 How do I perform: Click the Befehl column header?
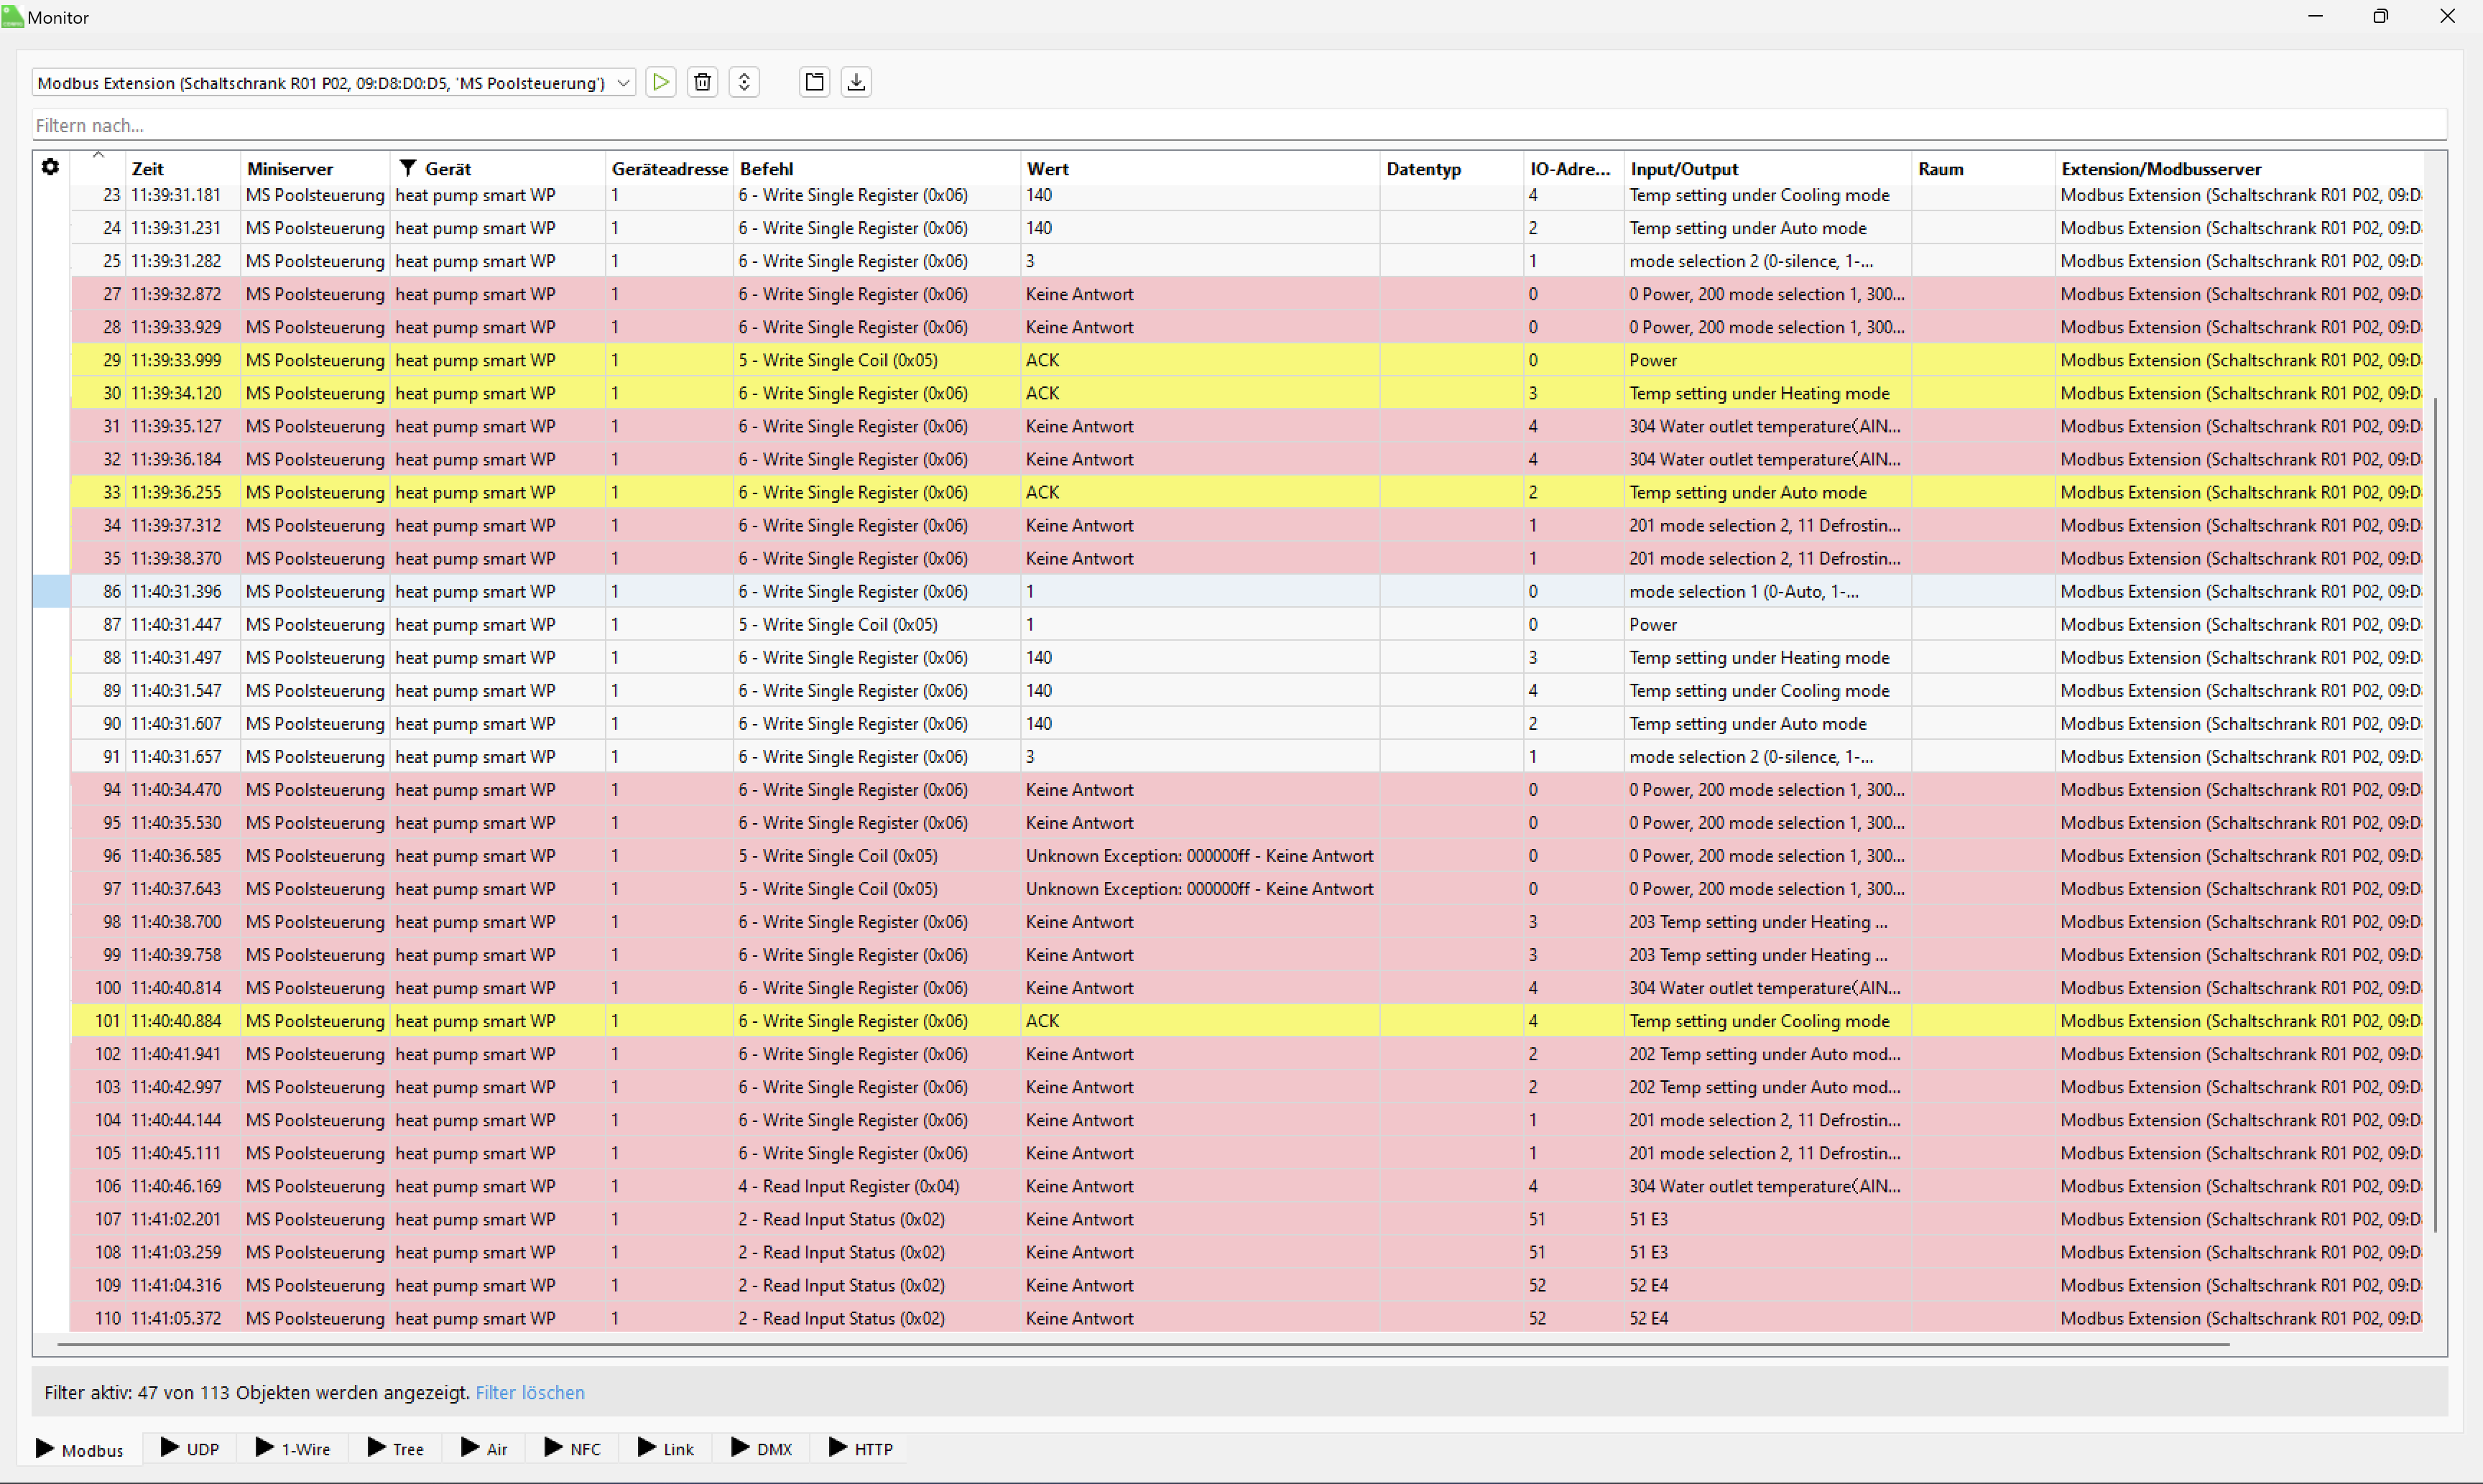767,169
